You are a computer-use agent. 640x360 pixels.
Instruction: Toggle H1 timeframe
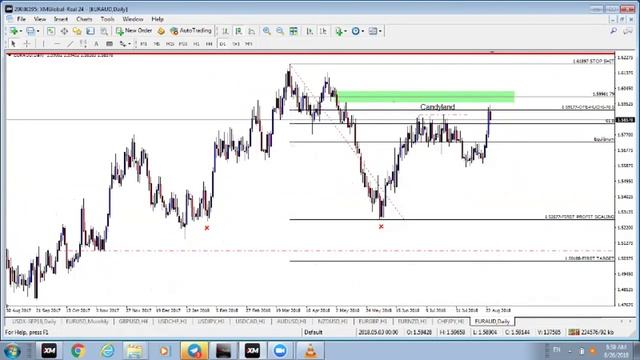click(196, 44)
